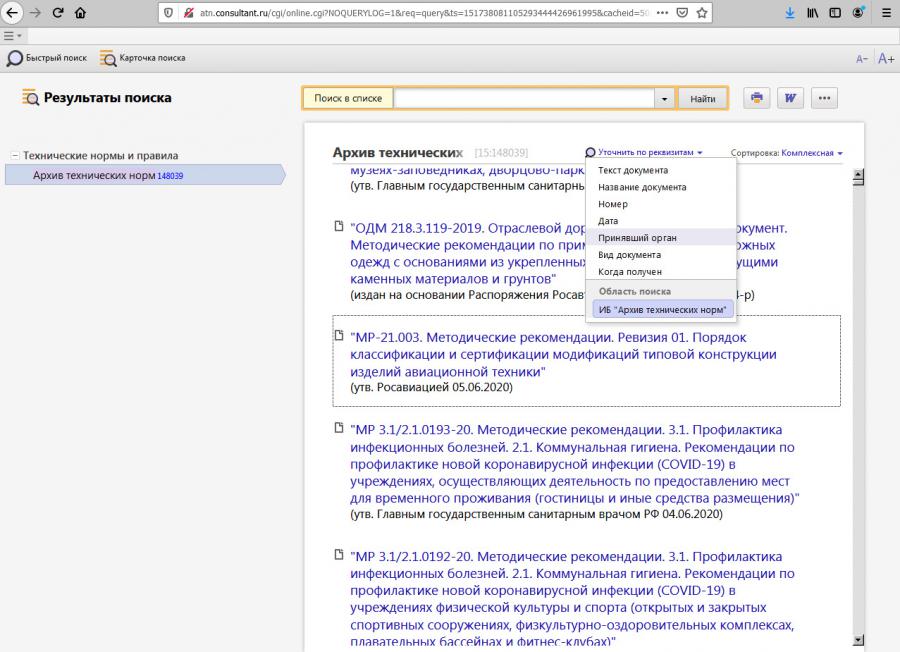This screenshot has width=900, height=652.
Task: Click the search-in-list text field
Action: (x=524, y=99)
